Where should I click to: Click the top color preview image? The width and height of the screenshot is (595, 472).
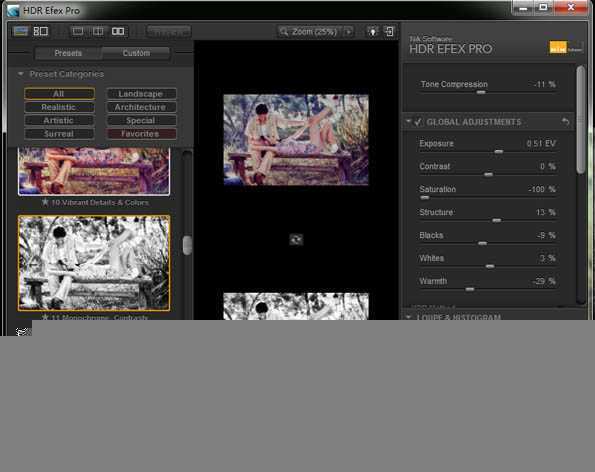click(x=296, y=140)
